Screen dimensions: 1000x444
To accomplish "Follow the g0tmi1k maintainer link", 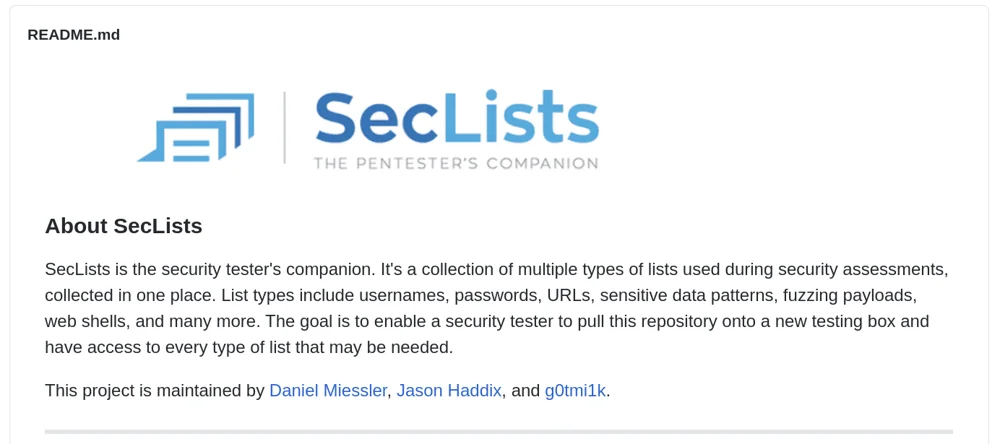I will (x=575, y=391).
